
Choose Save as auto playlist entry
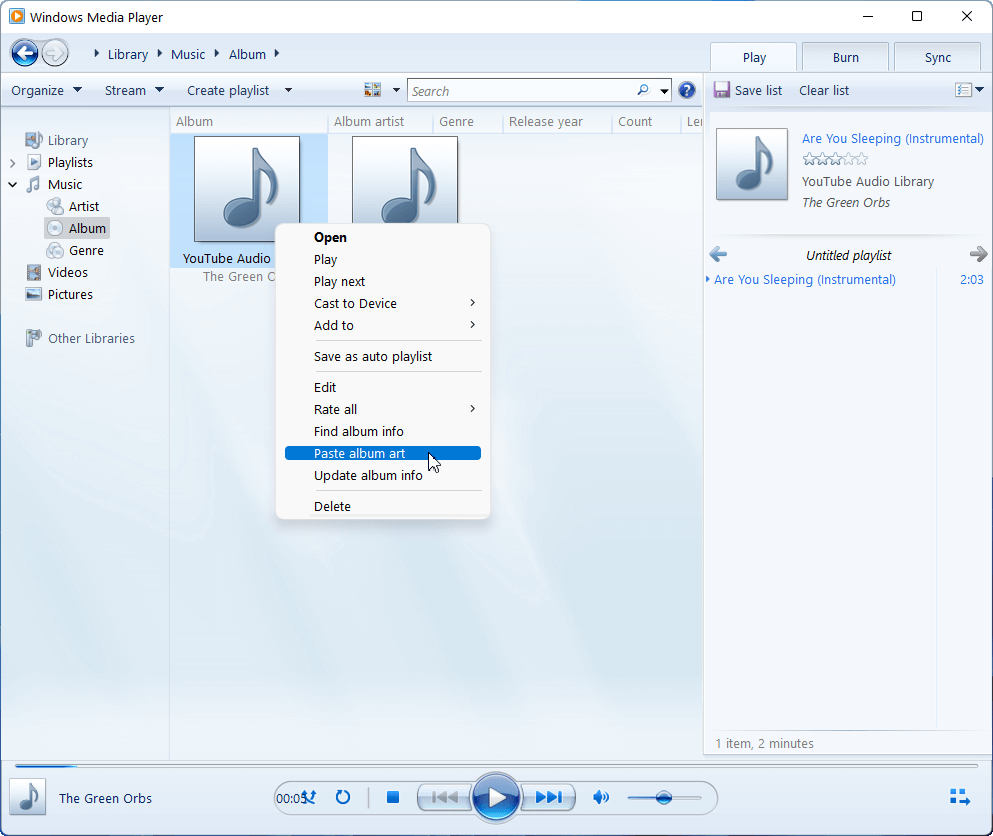(x=383, y=356)
